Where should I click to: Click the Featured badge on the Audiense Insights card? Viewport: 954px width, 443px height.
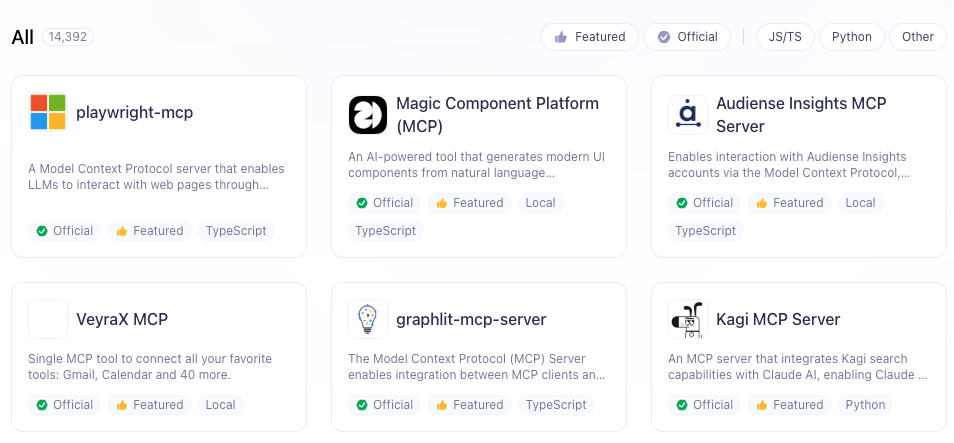tap(790, 203)
